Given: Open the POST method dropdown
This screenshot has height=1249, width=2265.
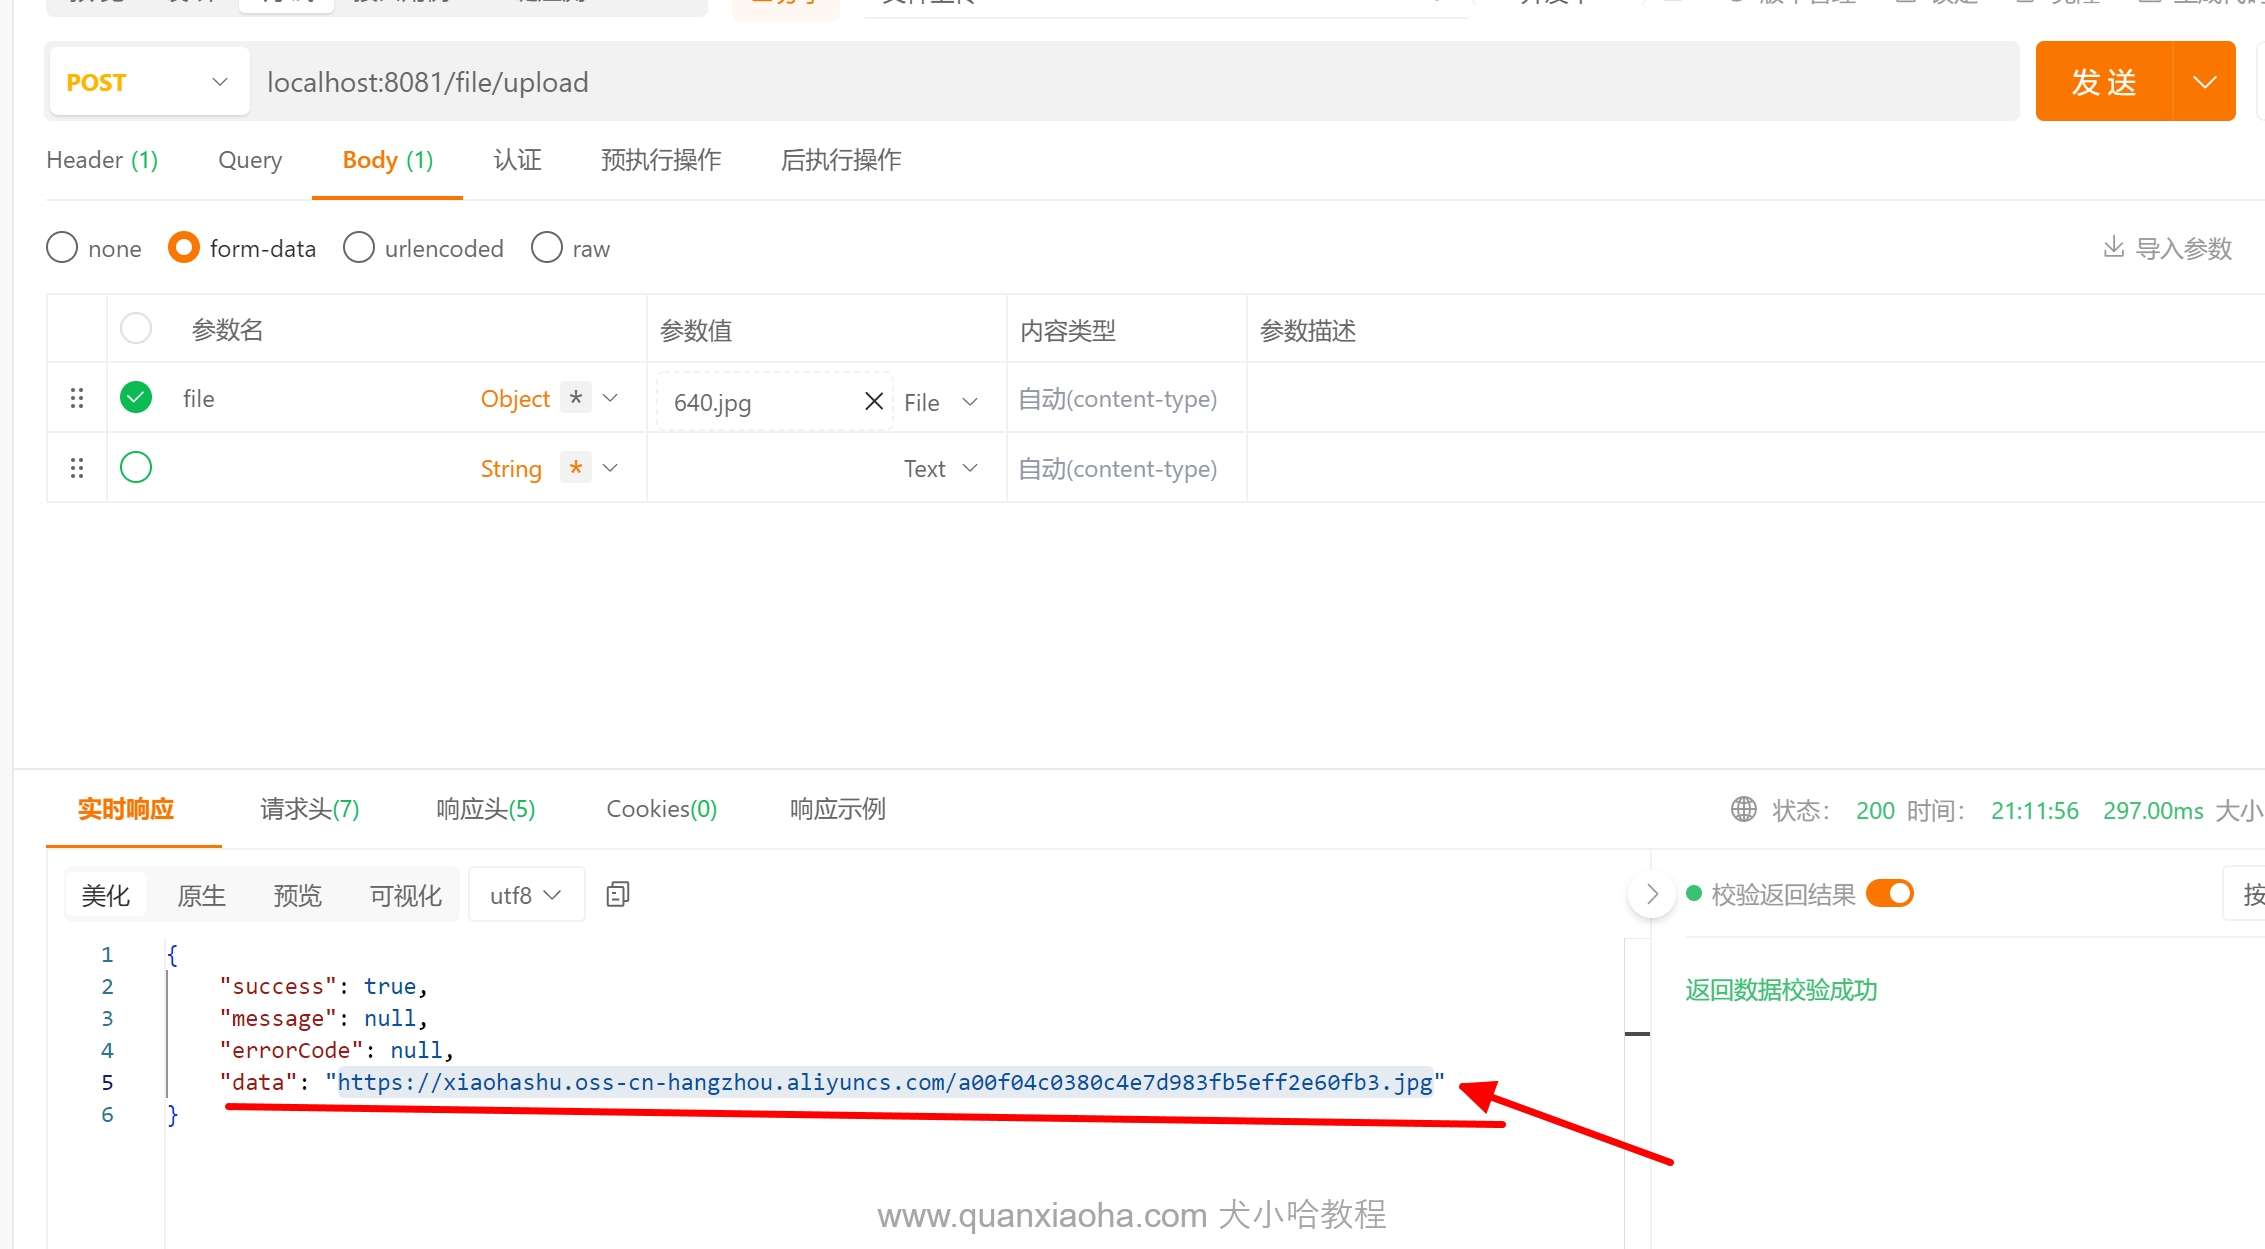Looking at the screenshot, I should pos(148,82).
